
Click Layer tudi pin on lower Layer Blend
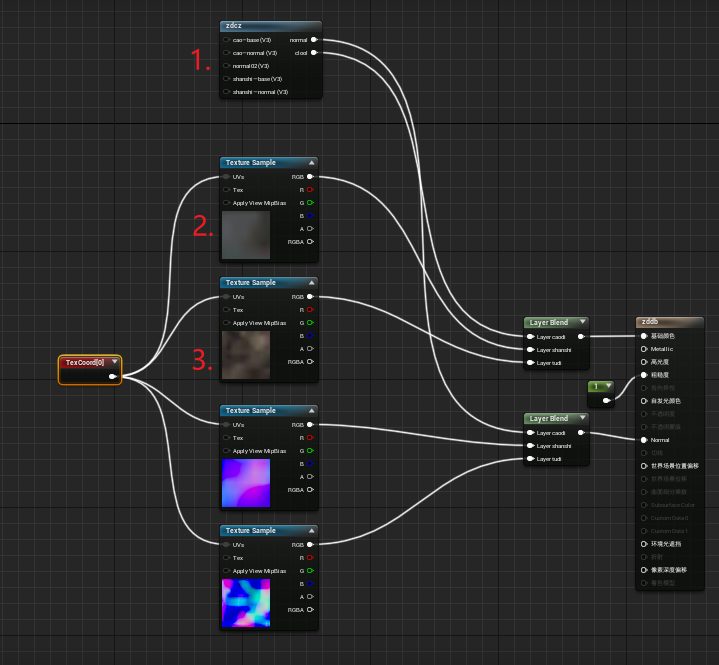pyautogui.click(x=531, y=459)
